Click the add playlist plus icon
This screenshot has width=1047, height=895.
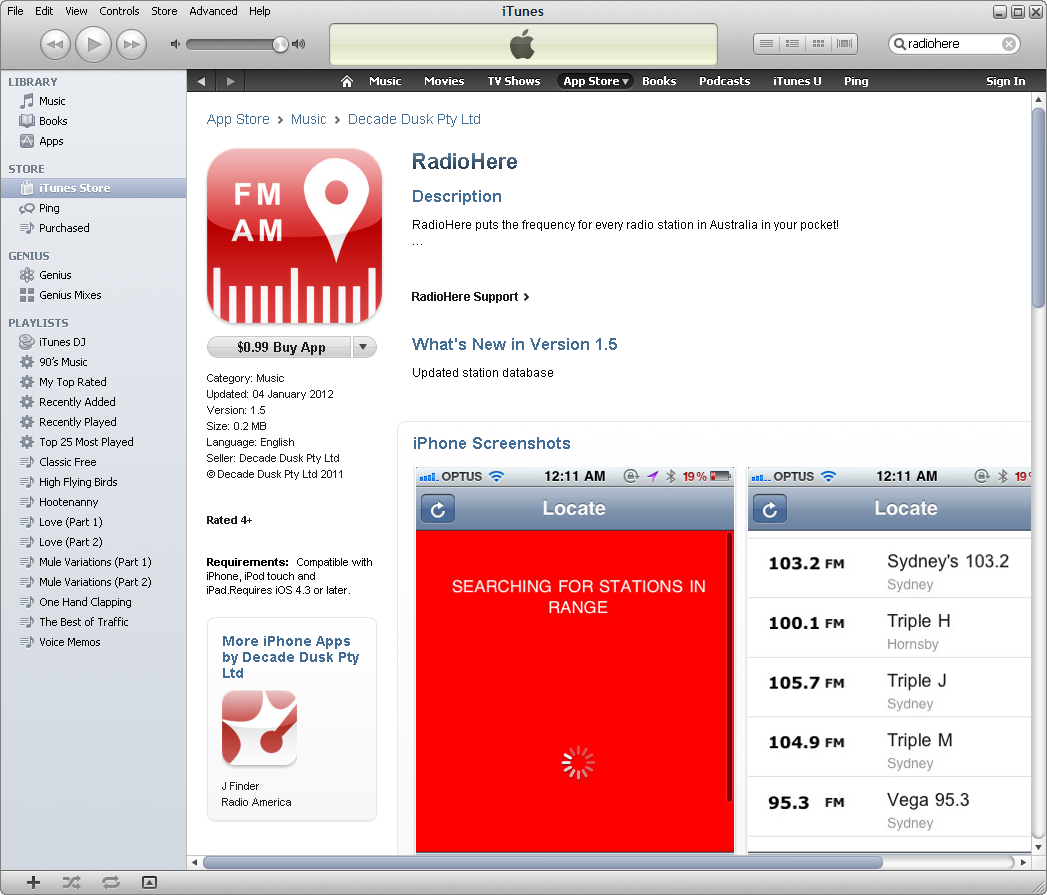tap(33, 881)
